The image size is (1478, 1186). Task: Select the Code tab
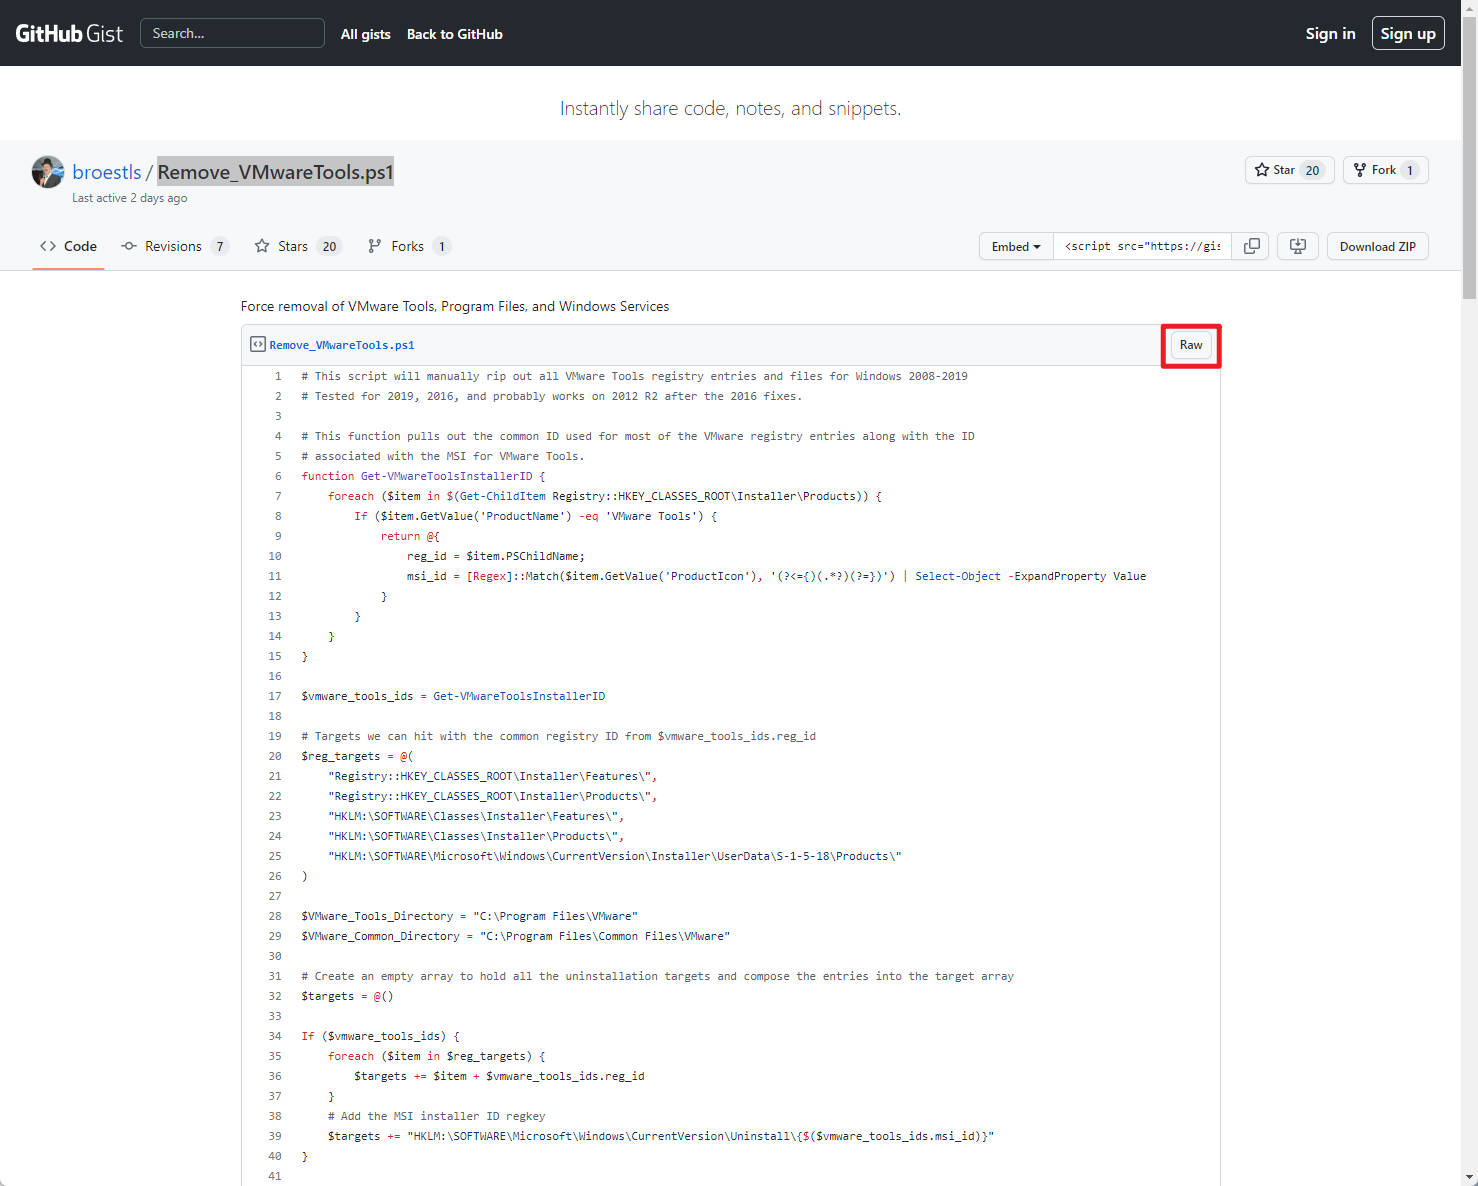(69, 246)
